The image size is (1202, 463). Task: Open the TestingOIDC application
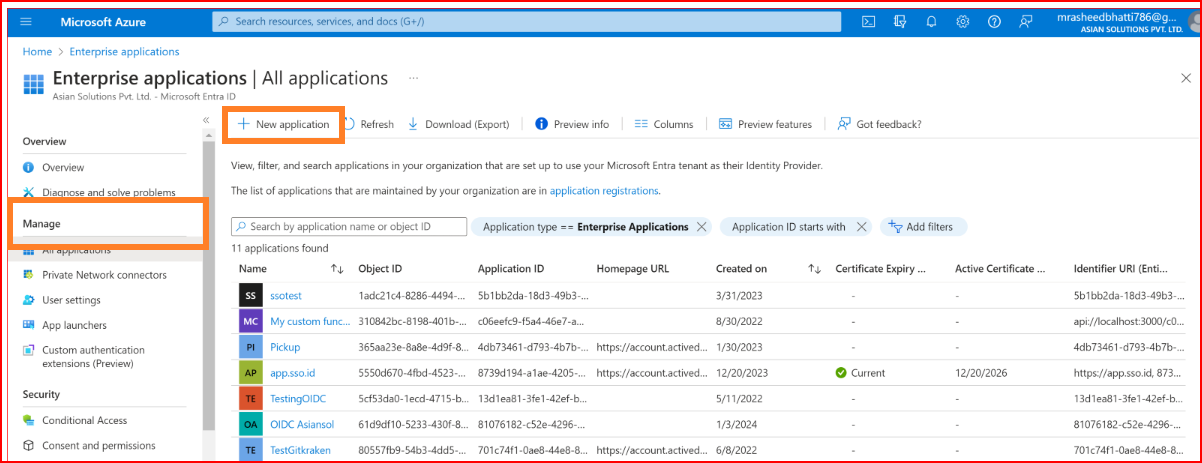[x=298, y=398]
